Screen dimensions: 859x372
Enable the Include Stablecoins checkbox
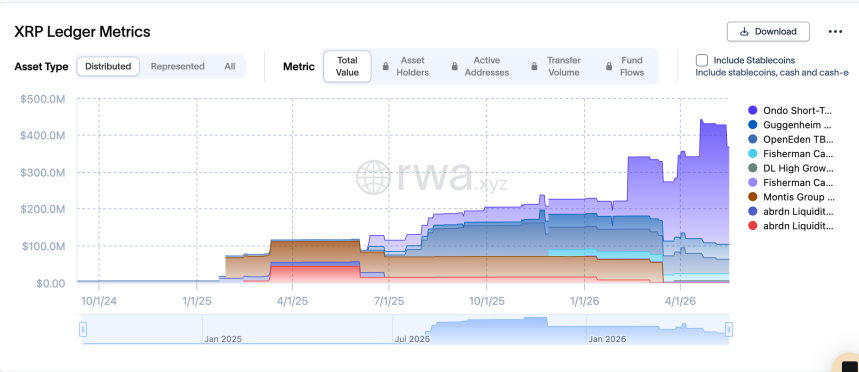(701, 60)
